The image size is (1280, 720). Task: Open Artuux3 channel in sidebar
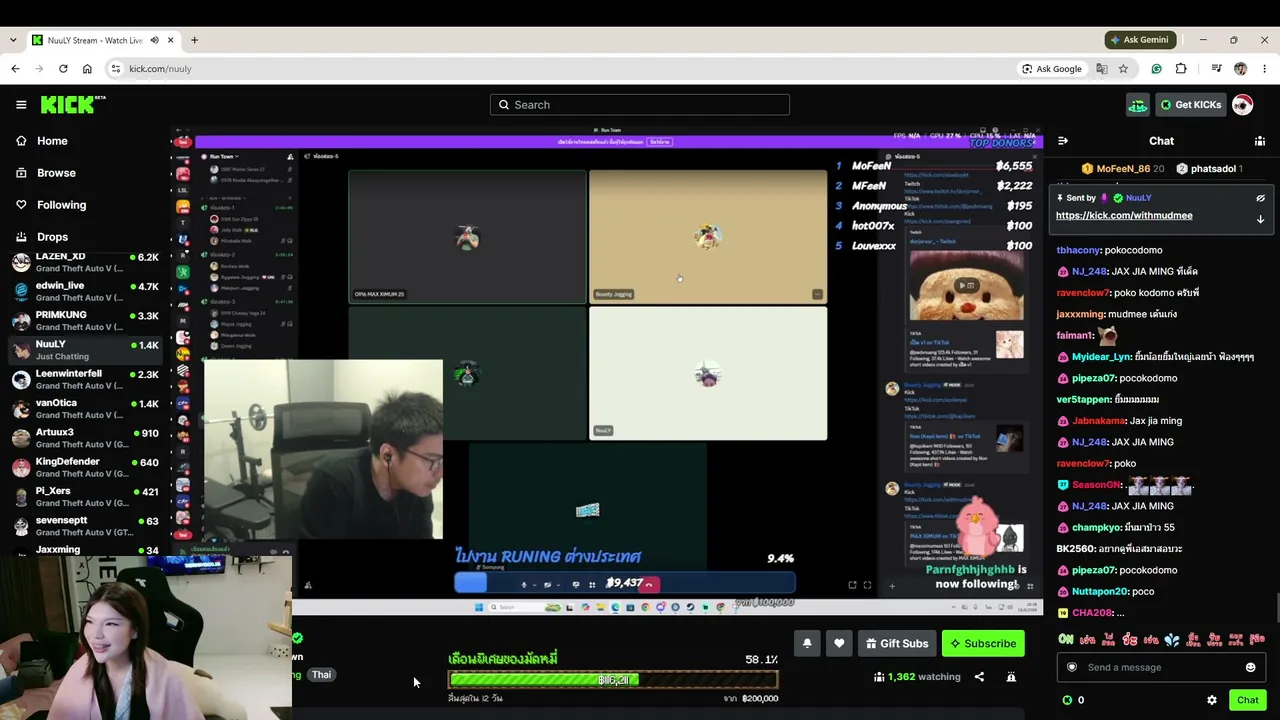tap(85, 438)
